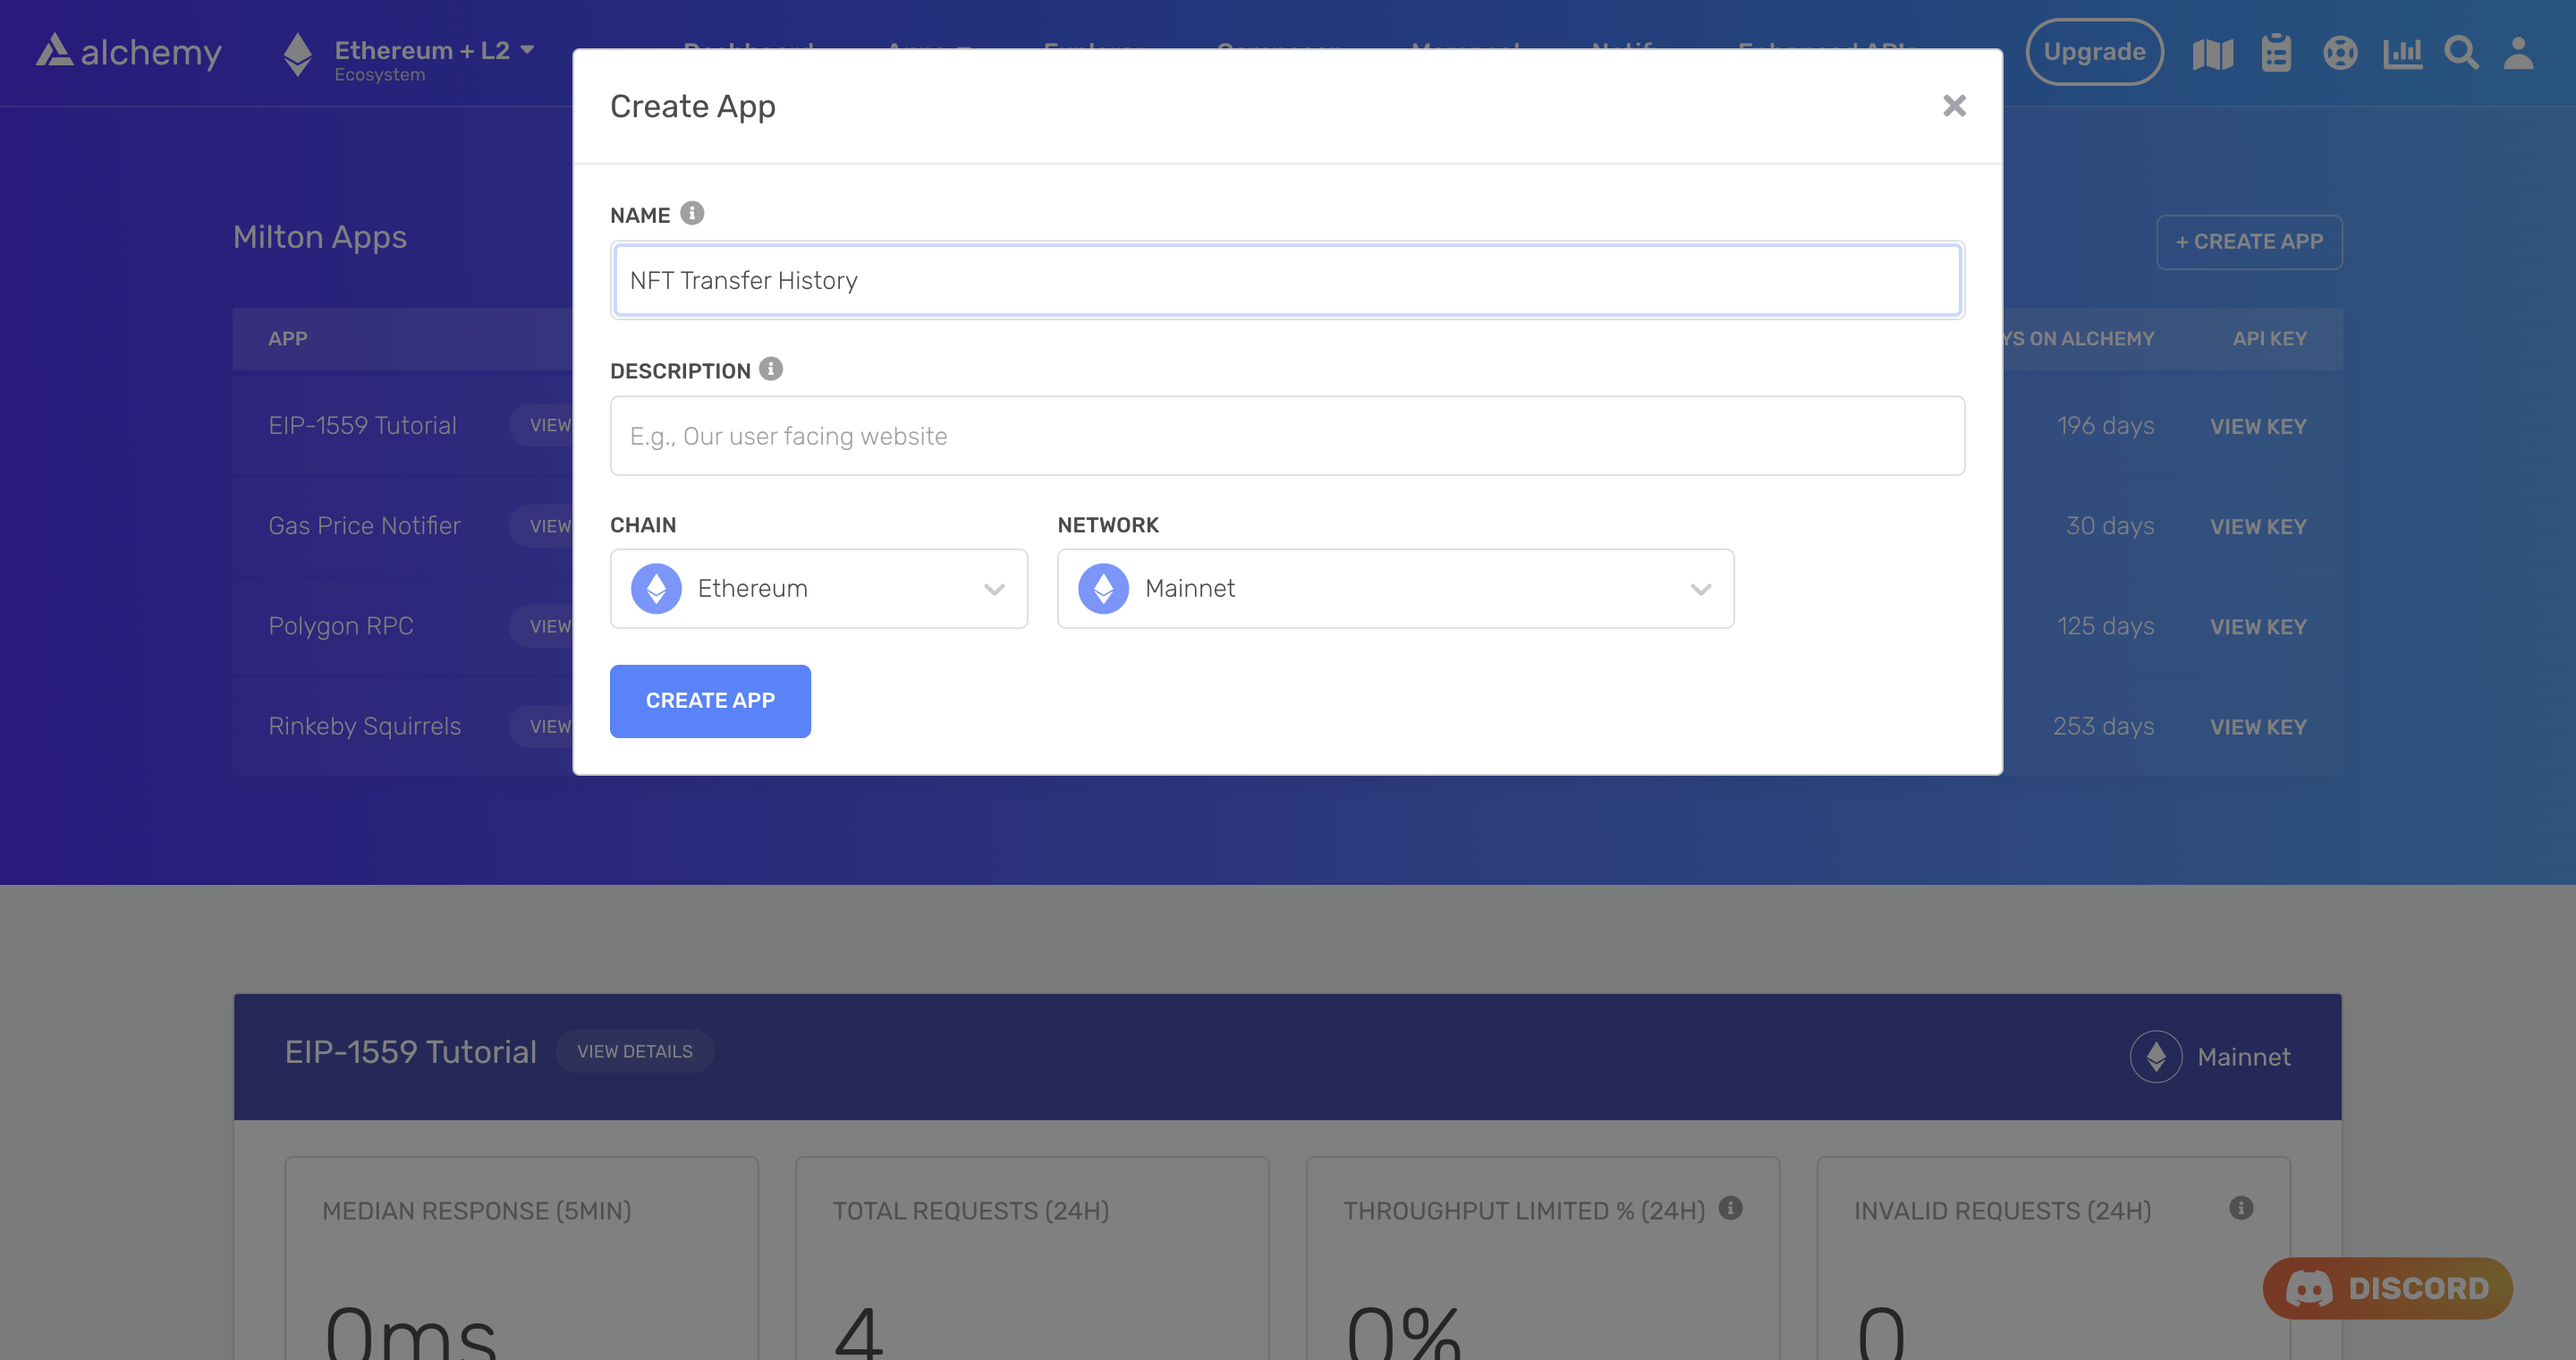2576x1360 pixels.
Task: Click the Throughput Limited info icon
Action: click(1731, 1208)
